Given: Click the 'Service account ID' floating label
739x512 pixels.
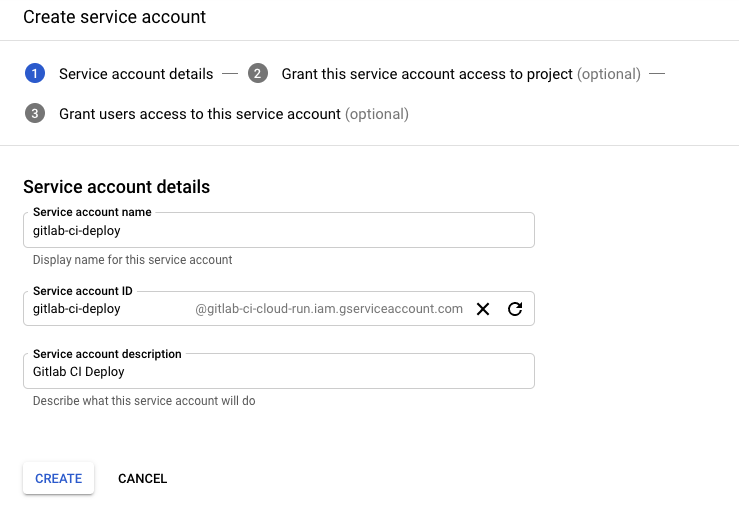Looking at the screenshot, I should (x=83, y=291).
